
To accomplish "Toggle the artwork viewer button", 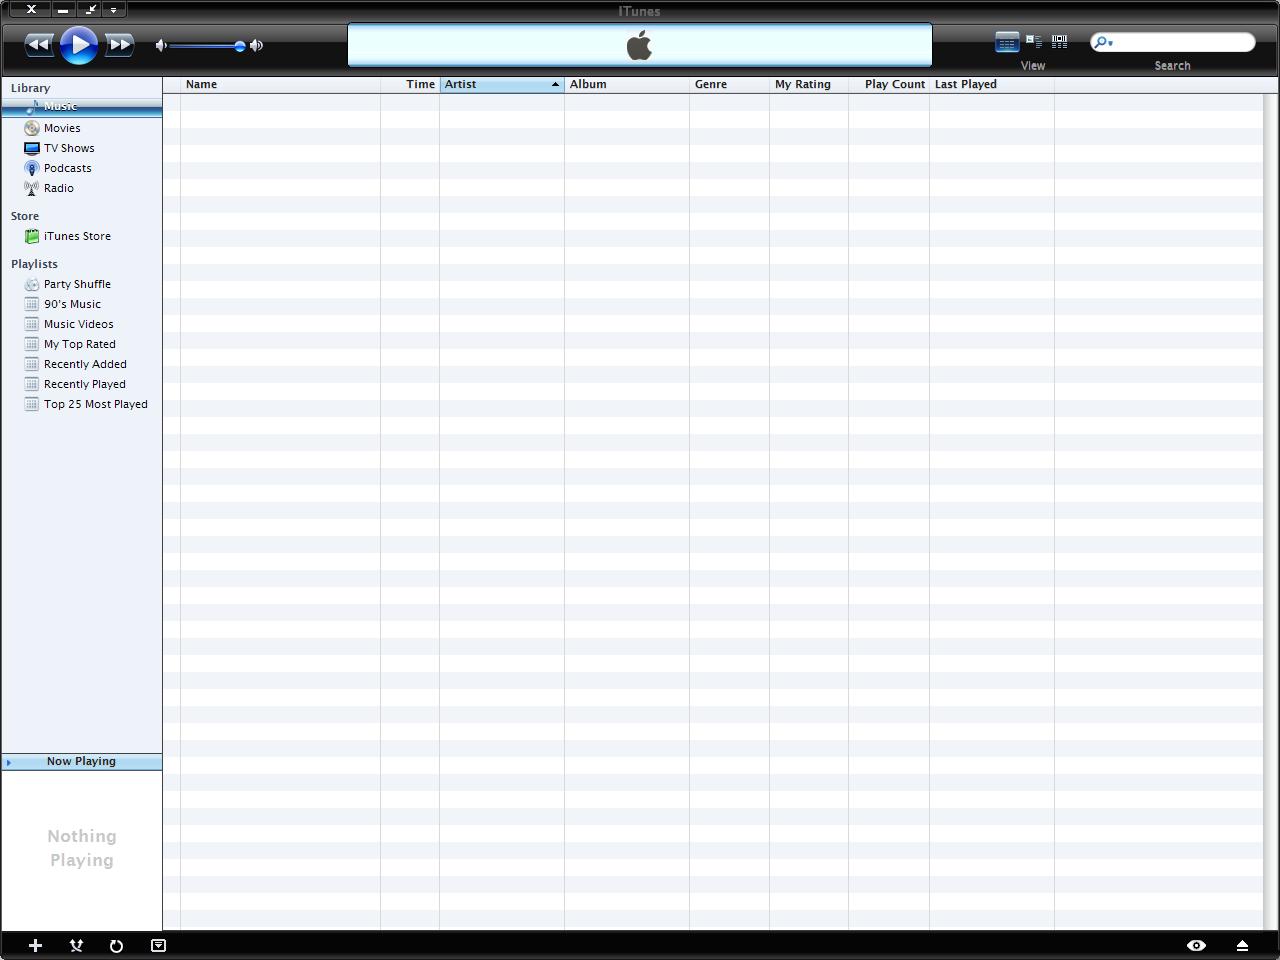I will (x=158, y=945).
